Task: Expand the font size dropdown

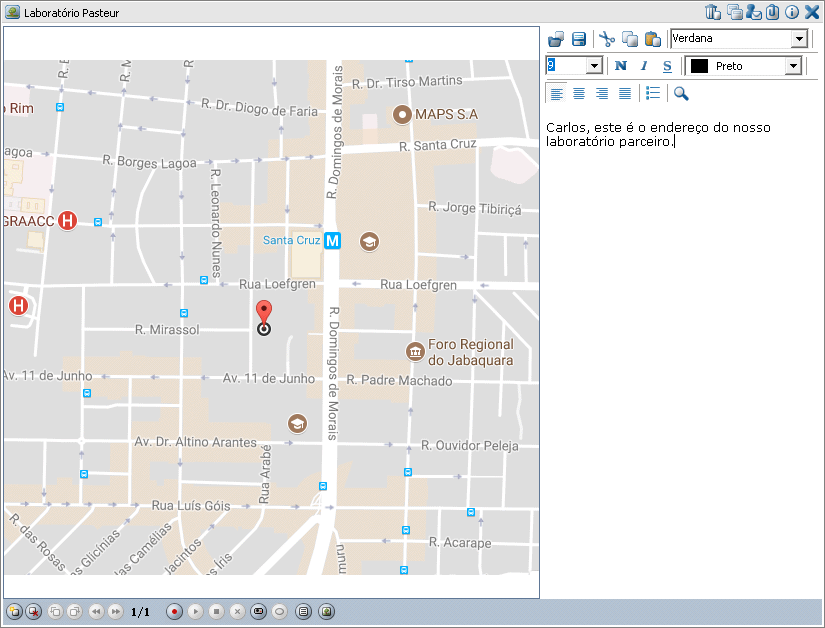Action: [594, 65]
